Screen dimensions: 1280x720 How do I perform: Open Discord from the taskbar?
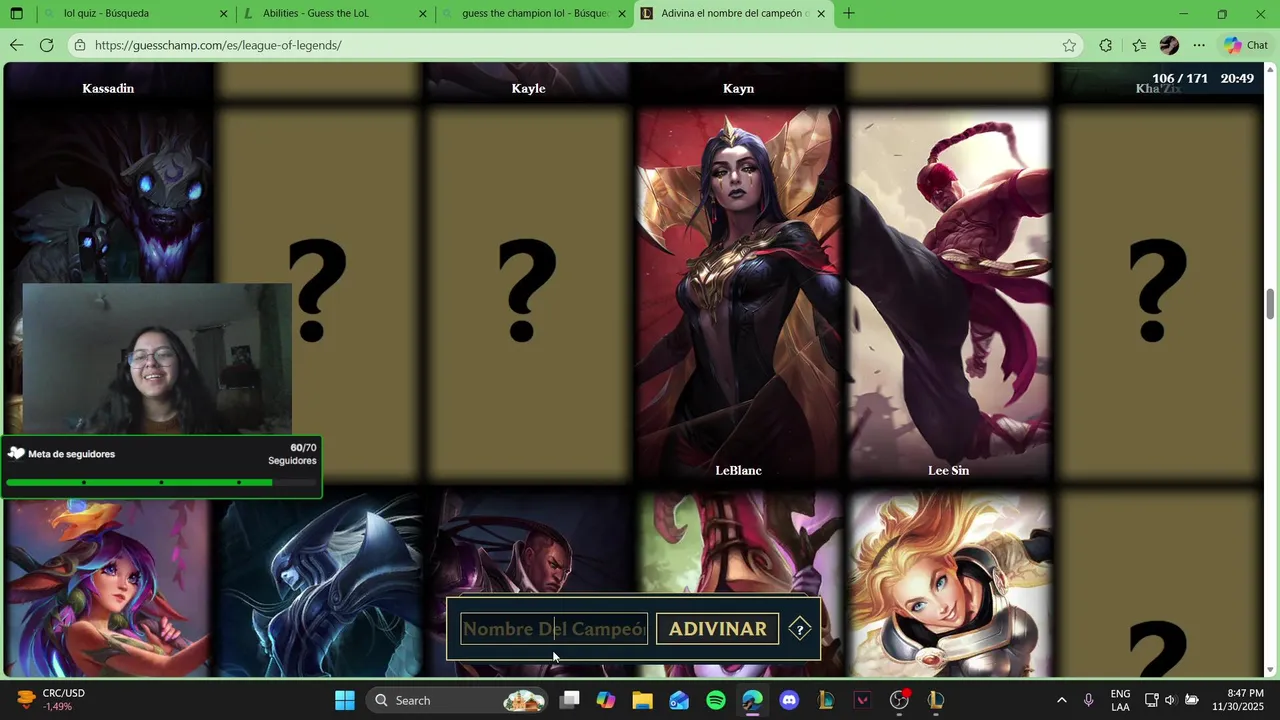click(789, 700)
